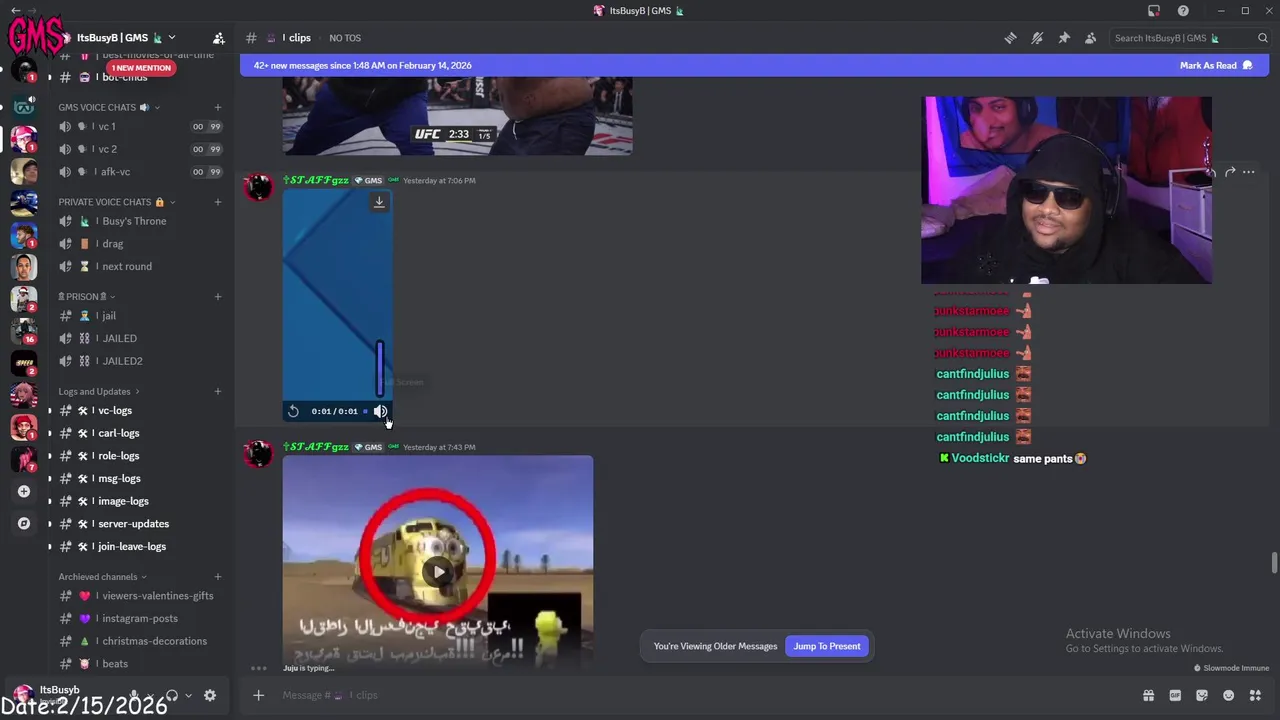Join the JAILED2 voice channel

[x=138, y=361]
